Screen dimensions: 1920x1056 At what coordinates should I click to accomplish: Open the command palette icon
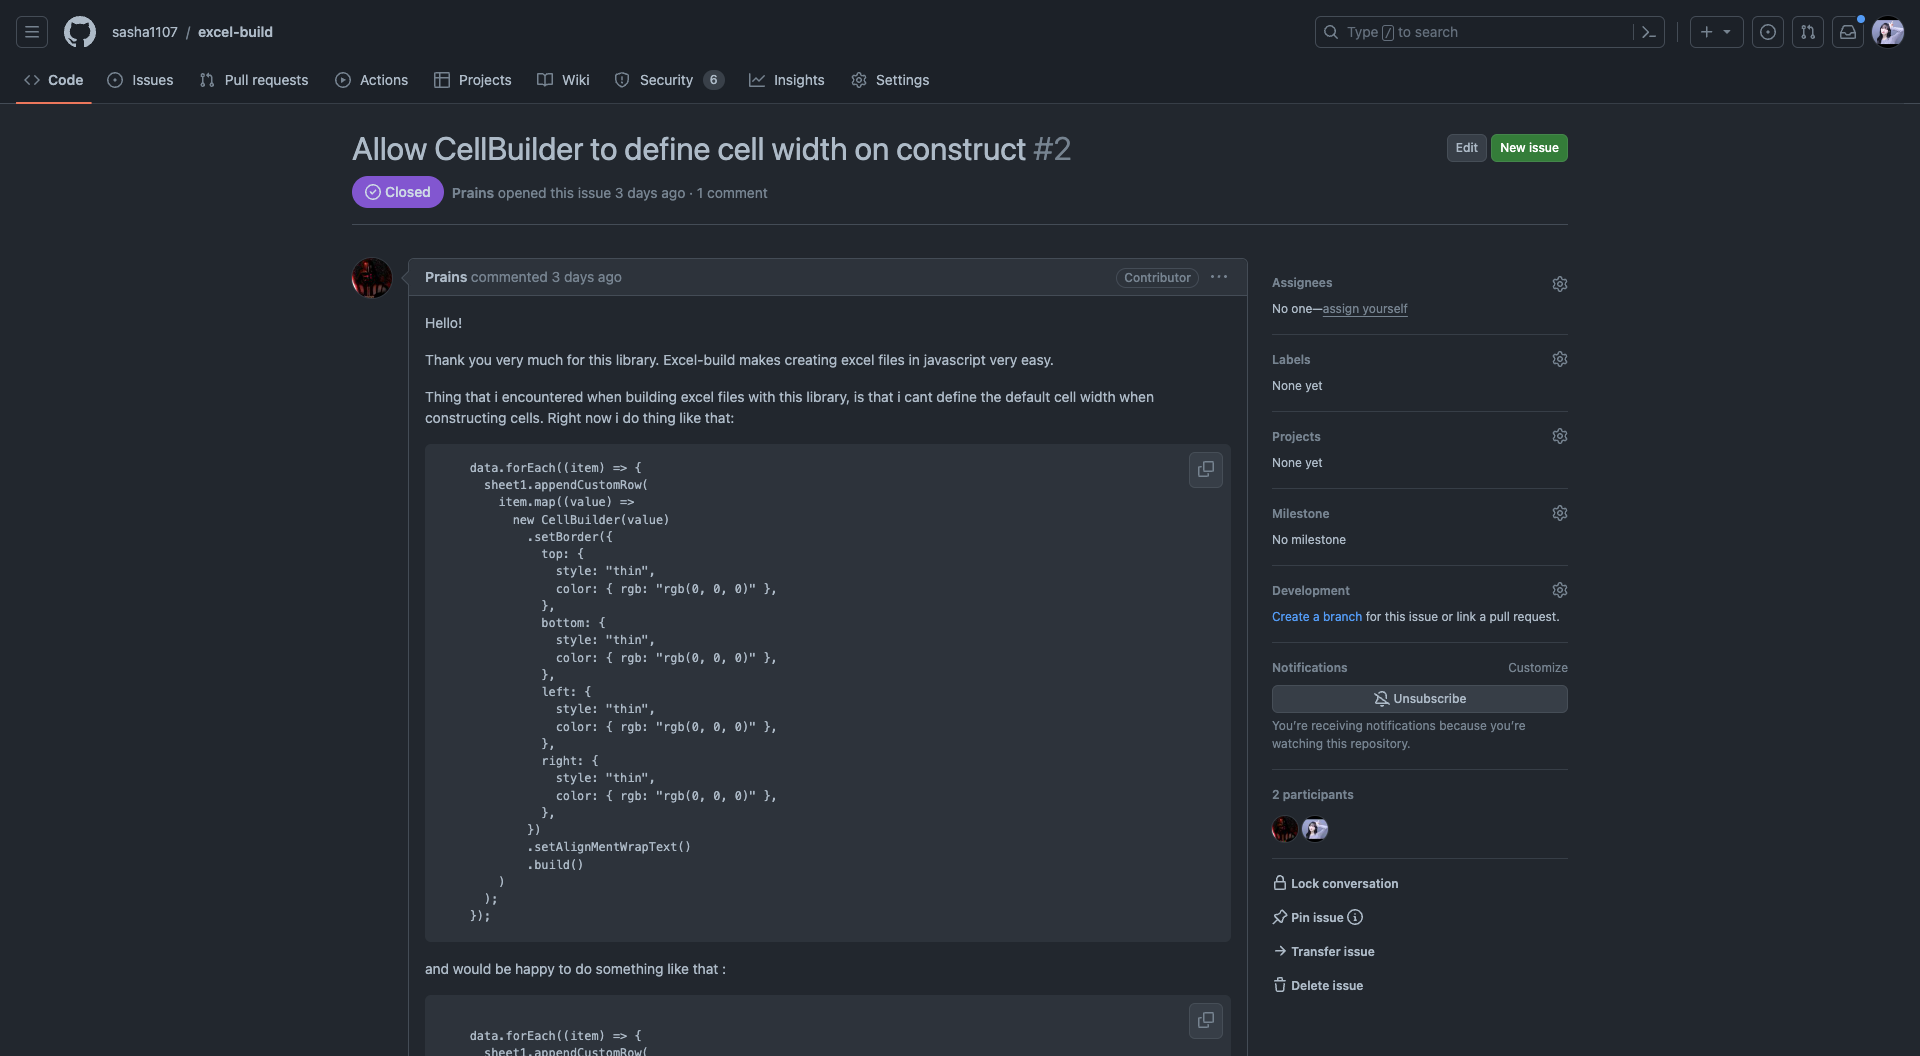[x=1649, y=32]
